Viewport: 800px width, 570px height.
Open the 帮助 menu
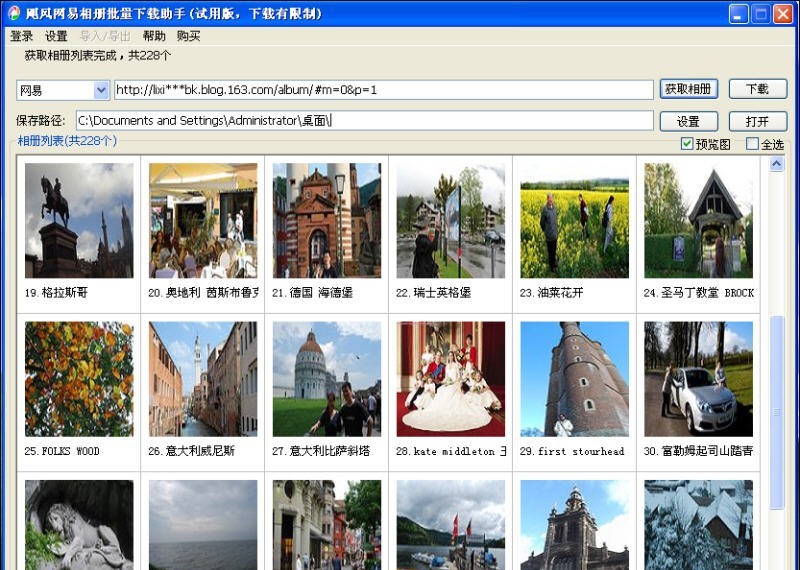154,36
